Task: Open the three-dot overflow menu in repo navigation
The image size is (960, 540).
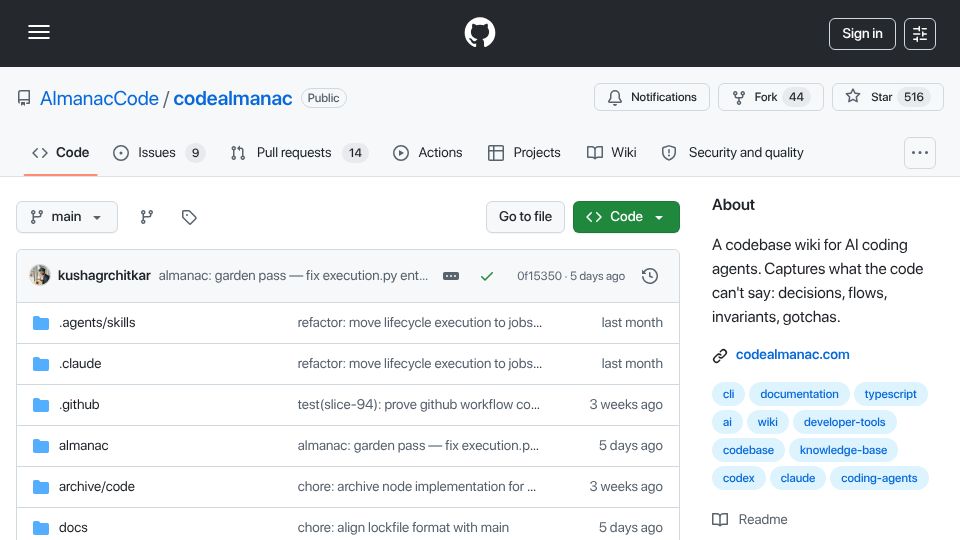Action: point(920,152)
